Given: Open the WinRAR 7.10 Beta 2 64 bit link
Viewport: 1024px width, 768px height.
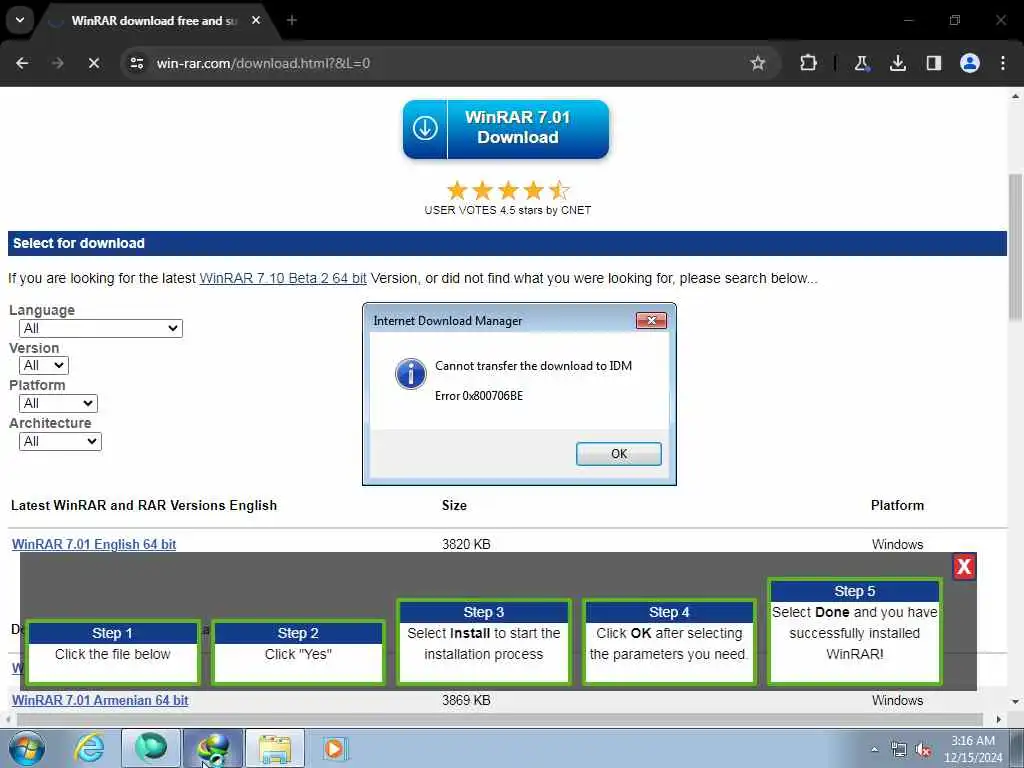Looking at the screenshot, I should tap(283, 278).
